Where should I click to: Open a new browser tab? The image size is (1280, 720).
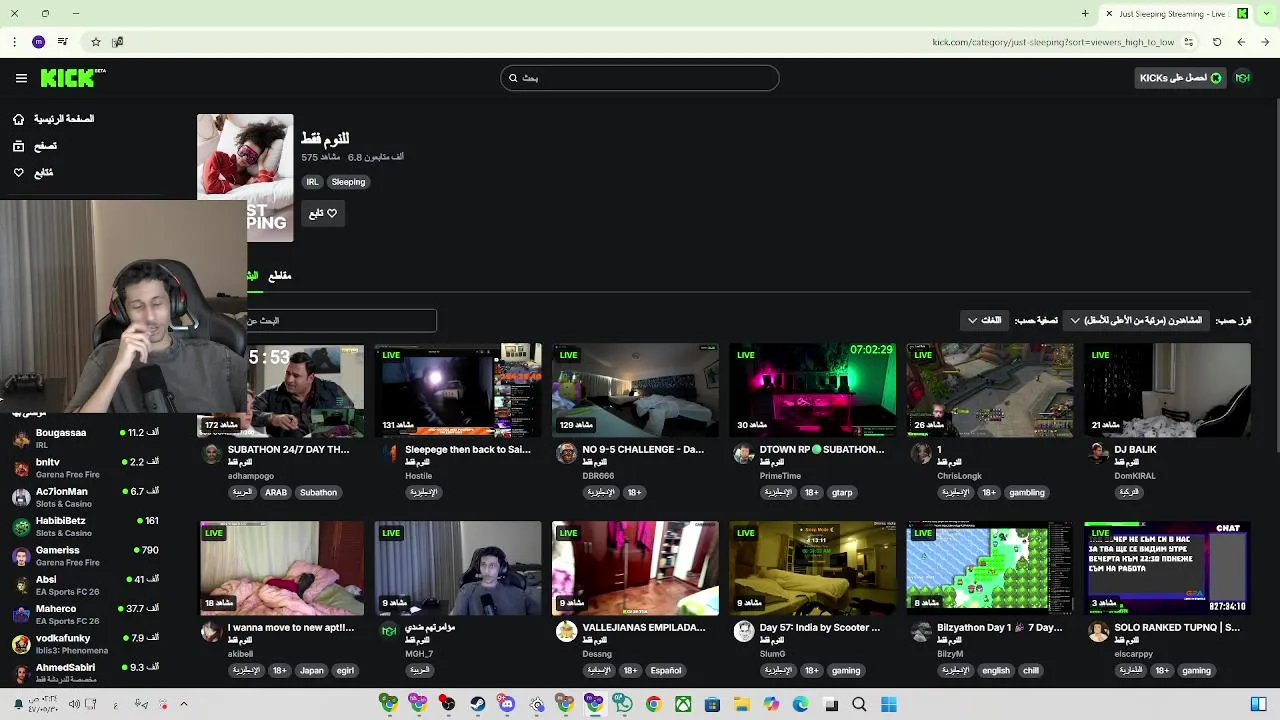pyautogui.click(x=1085, y=14)
